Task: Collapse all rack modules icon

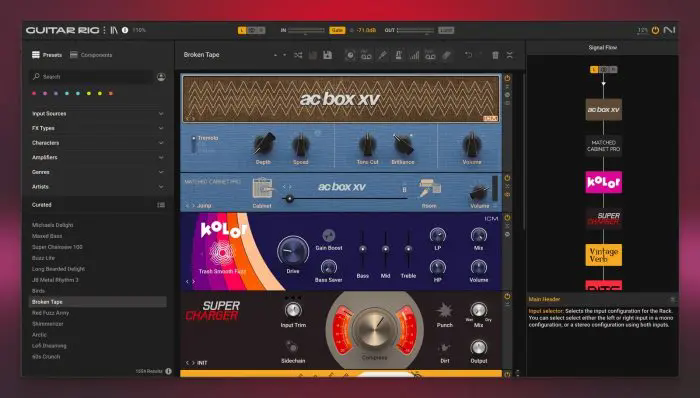Action: (509, 55)
